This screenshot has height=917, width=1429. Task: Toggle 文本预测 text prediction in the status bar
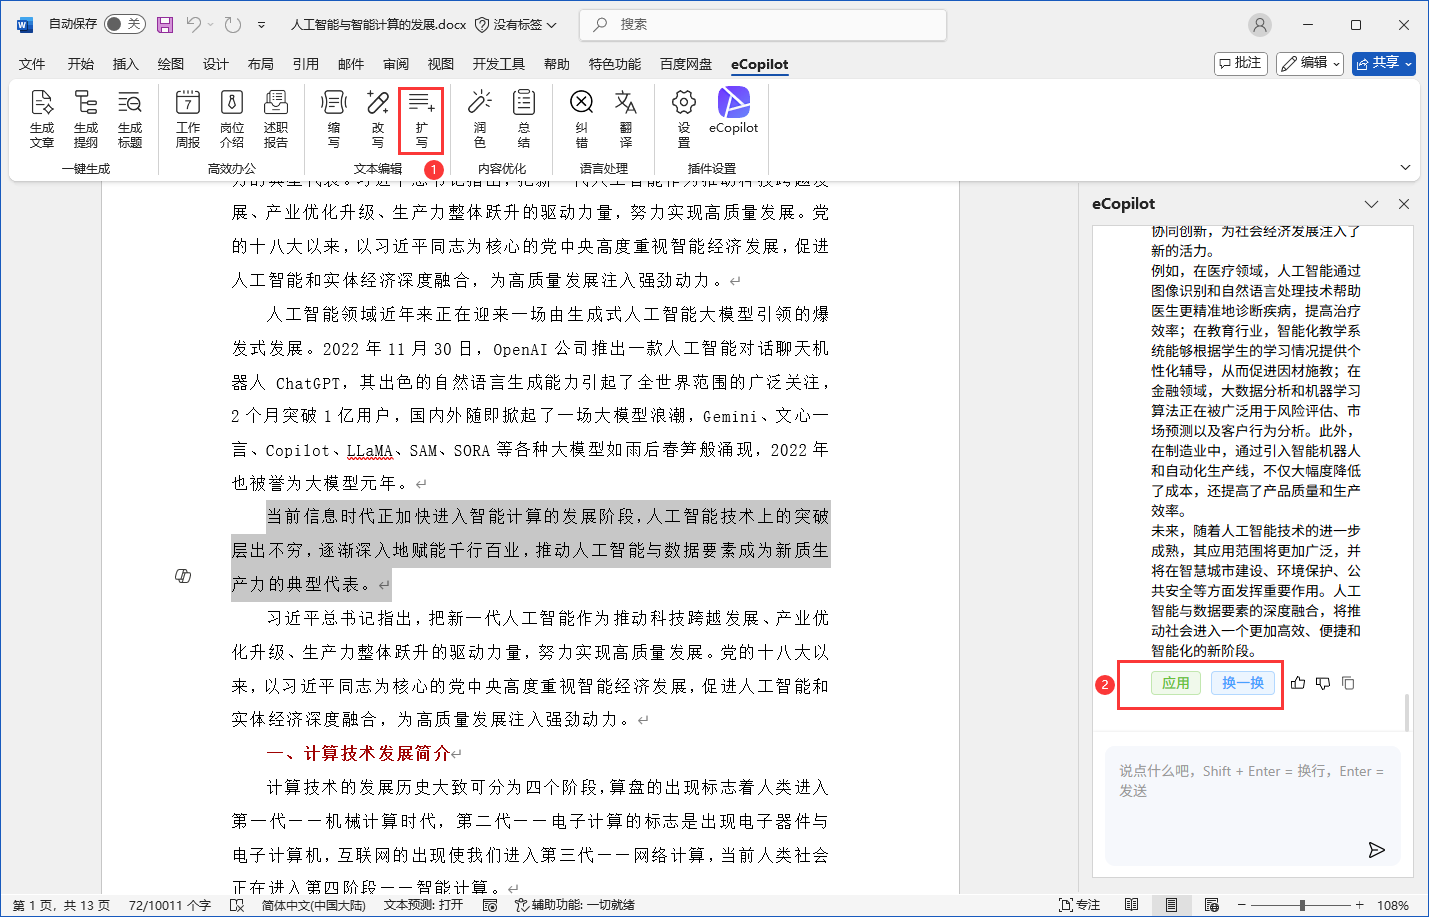423,905
